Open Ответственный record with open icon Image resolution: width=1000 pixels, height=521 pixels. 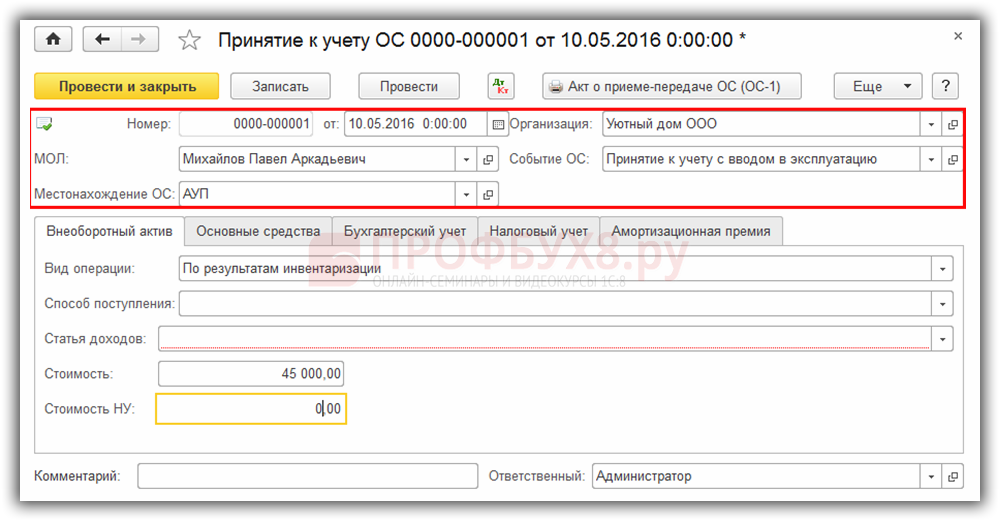(952, 477)
